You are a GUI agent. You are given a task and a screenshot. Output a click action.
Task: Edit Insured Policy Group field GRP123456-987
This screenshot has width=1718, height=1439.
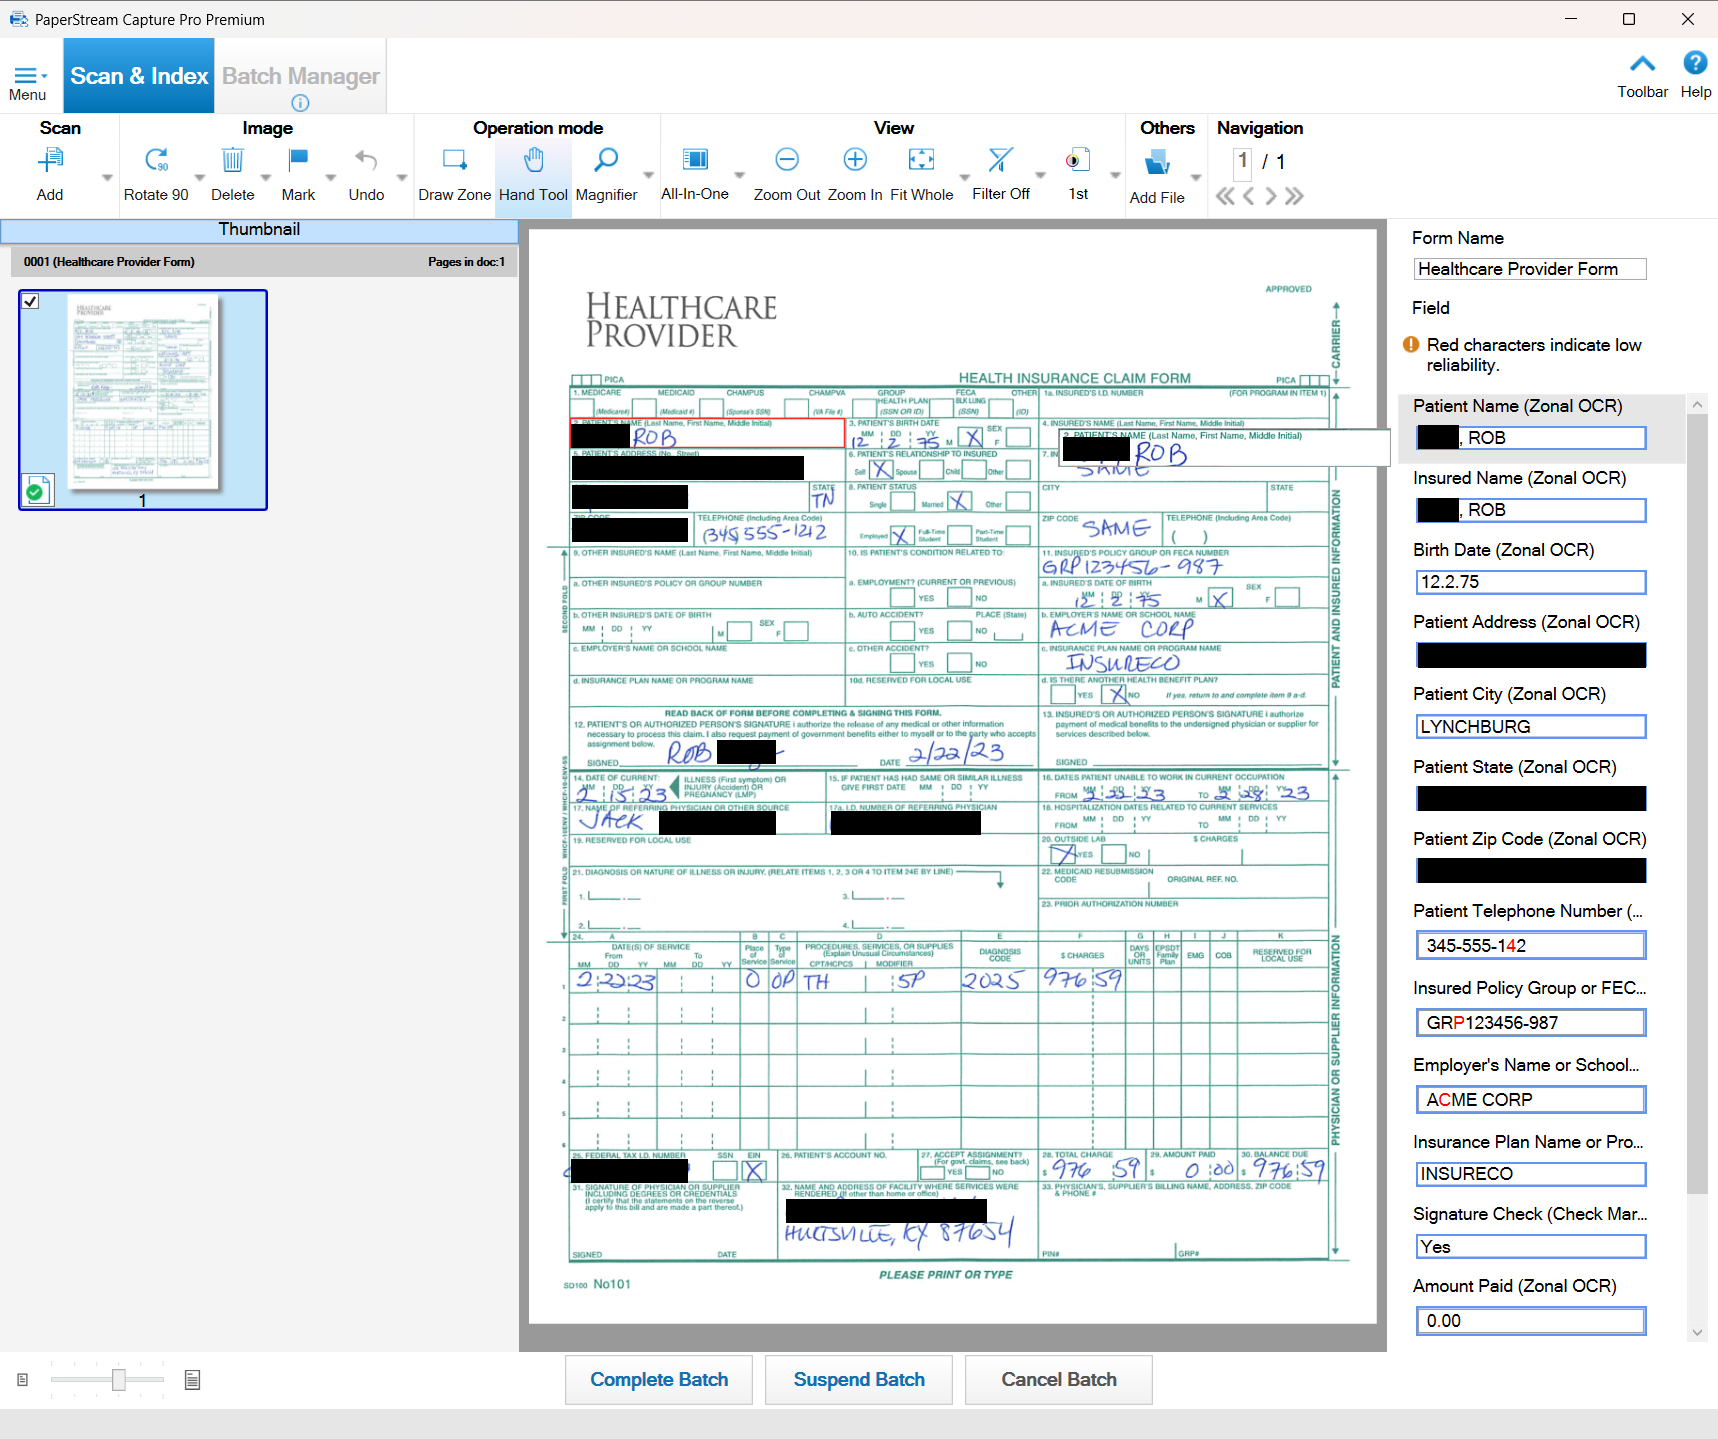pos(1531,1023)
